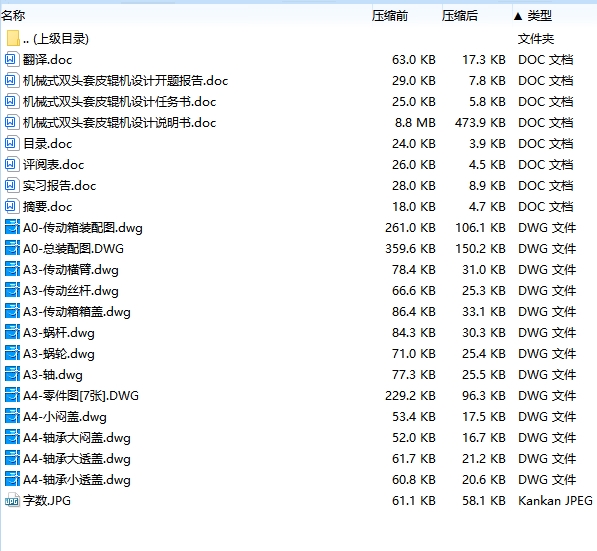Select the file name A4-轴承大透盖.dwg

pos(77,459)
